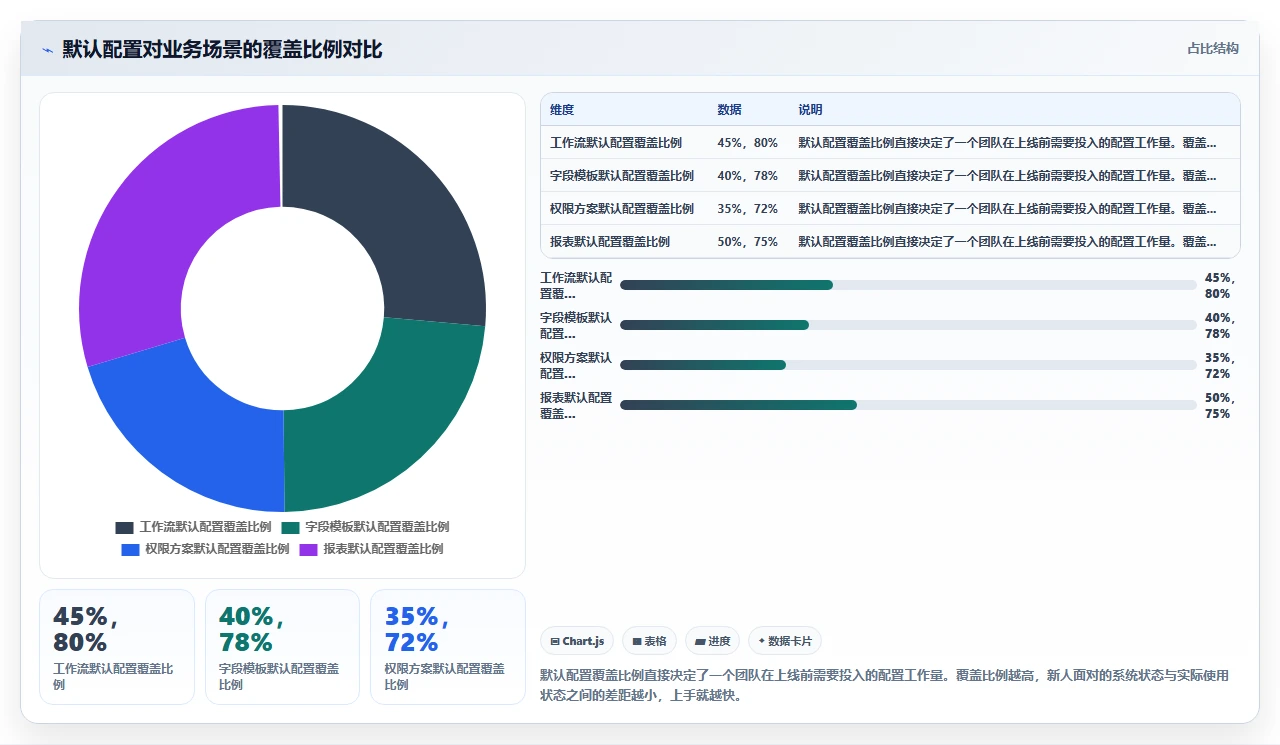Select the Chart.js tag chip
This screenshot has width=1280, height=745.
click(578, 641)
